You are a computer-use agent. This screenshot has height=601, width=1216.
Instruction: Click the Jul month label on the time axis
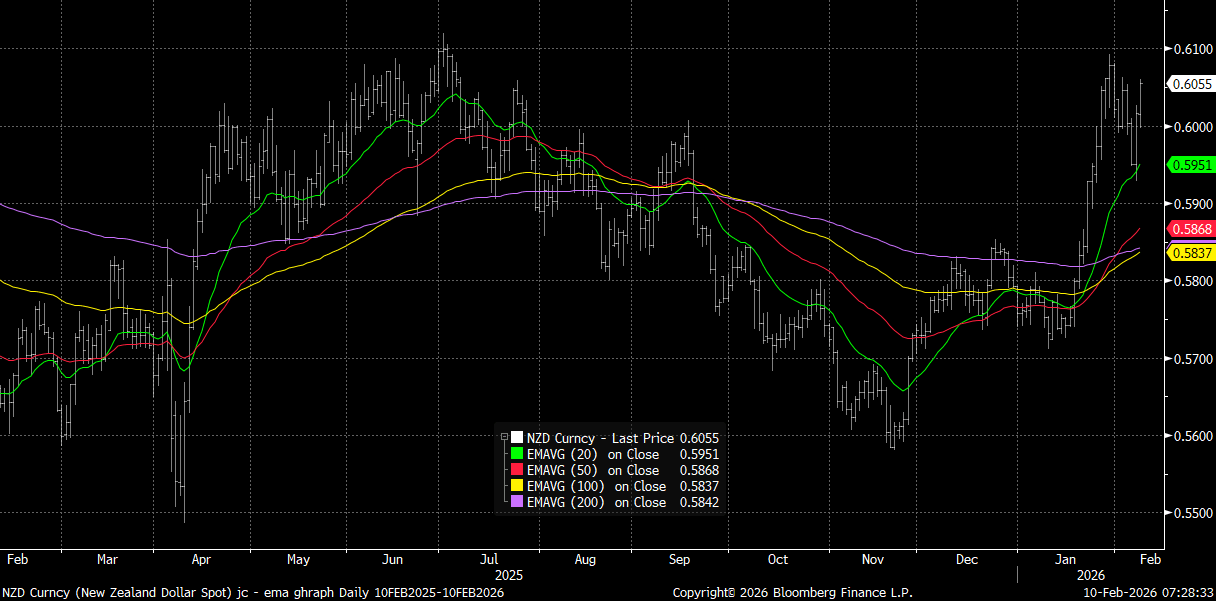489,560
